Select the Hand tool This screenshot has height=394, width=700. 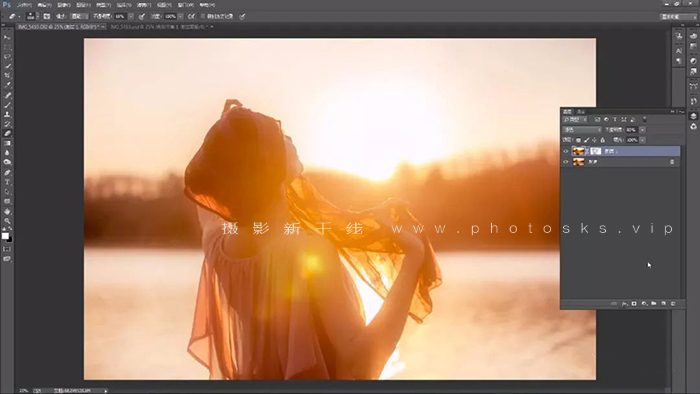(x=7, y=212)
